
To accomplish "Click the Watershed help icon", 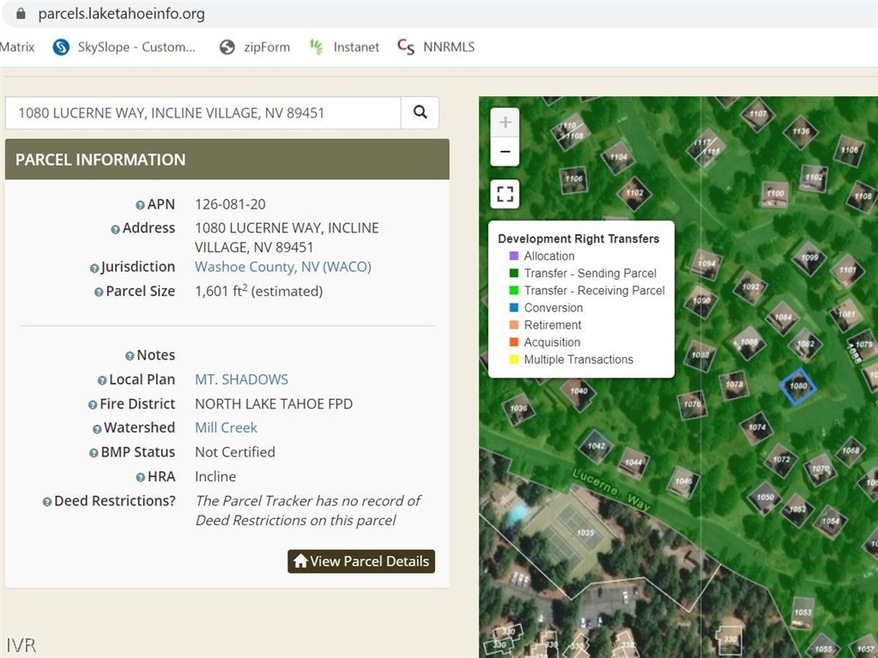I will (x=97, y=429).
